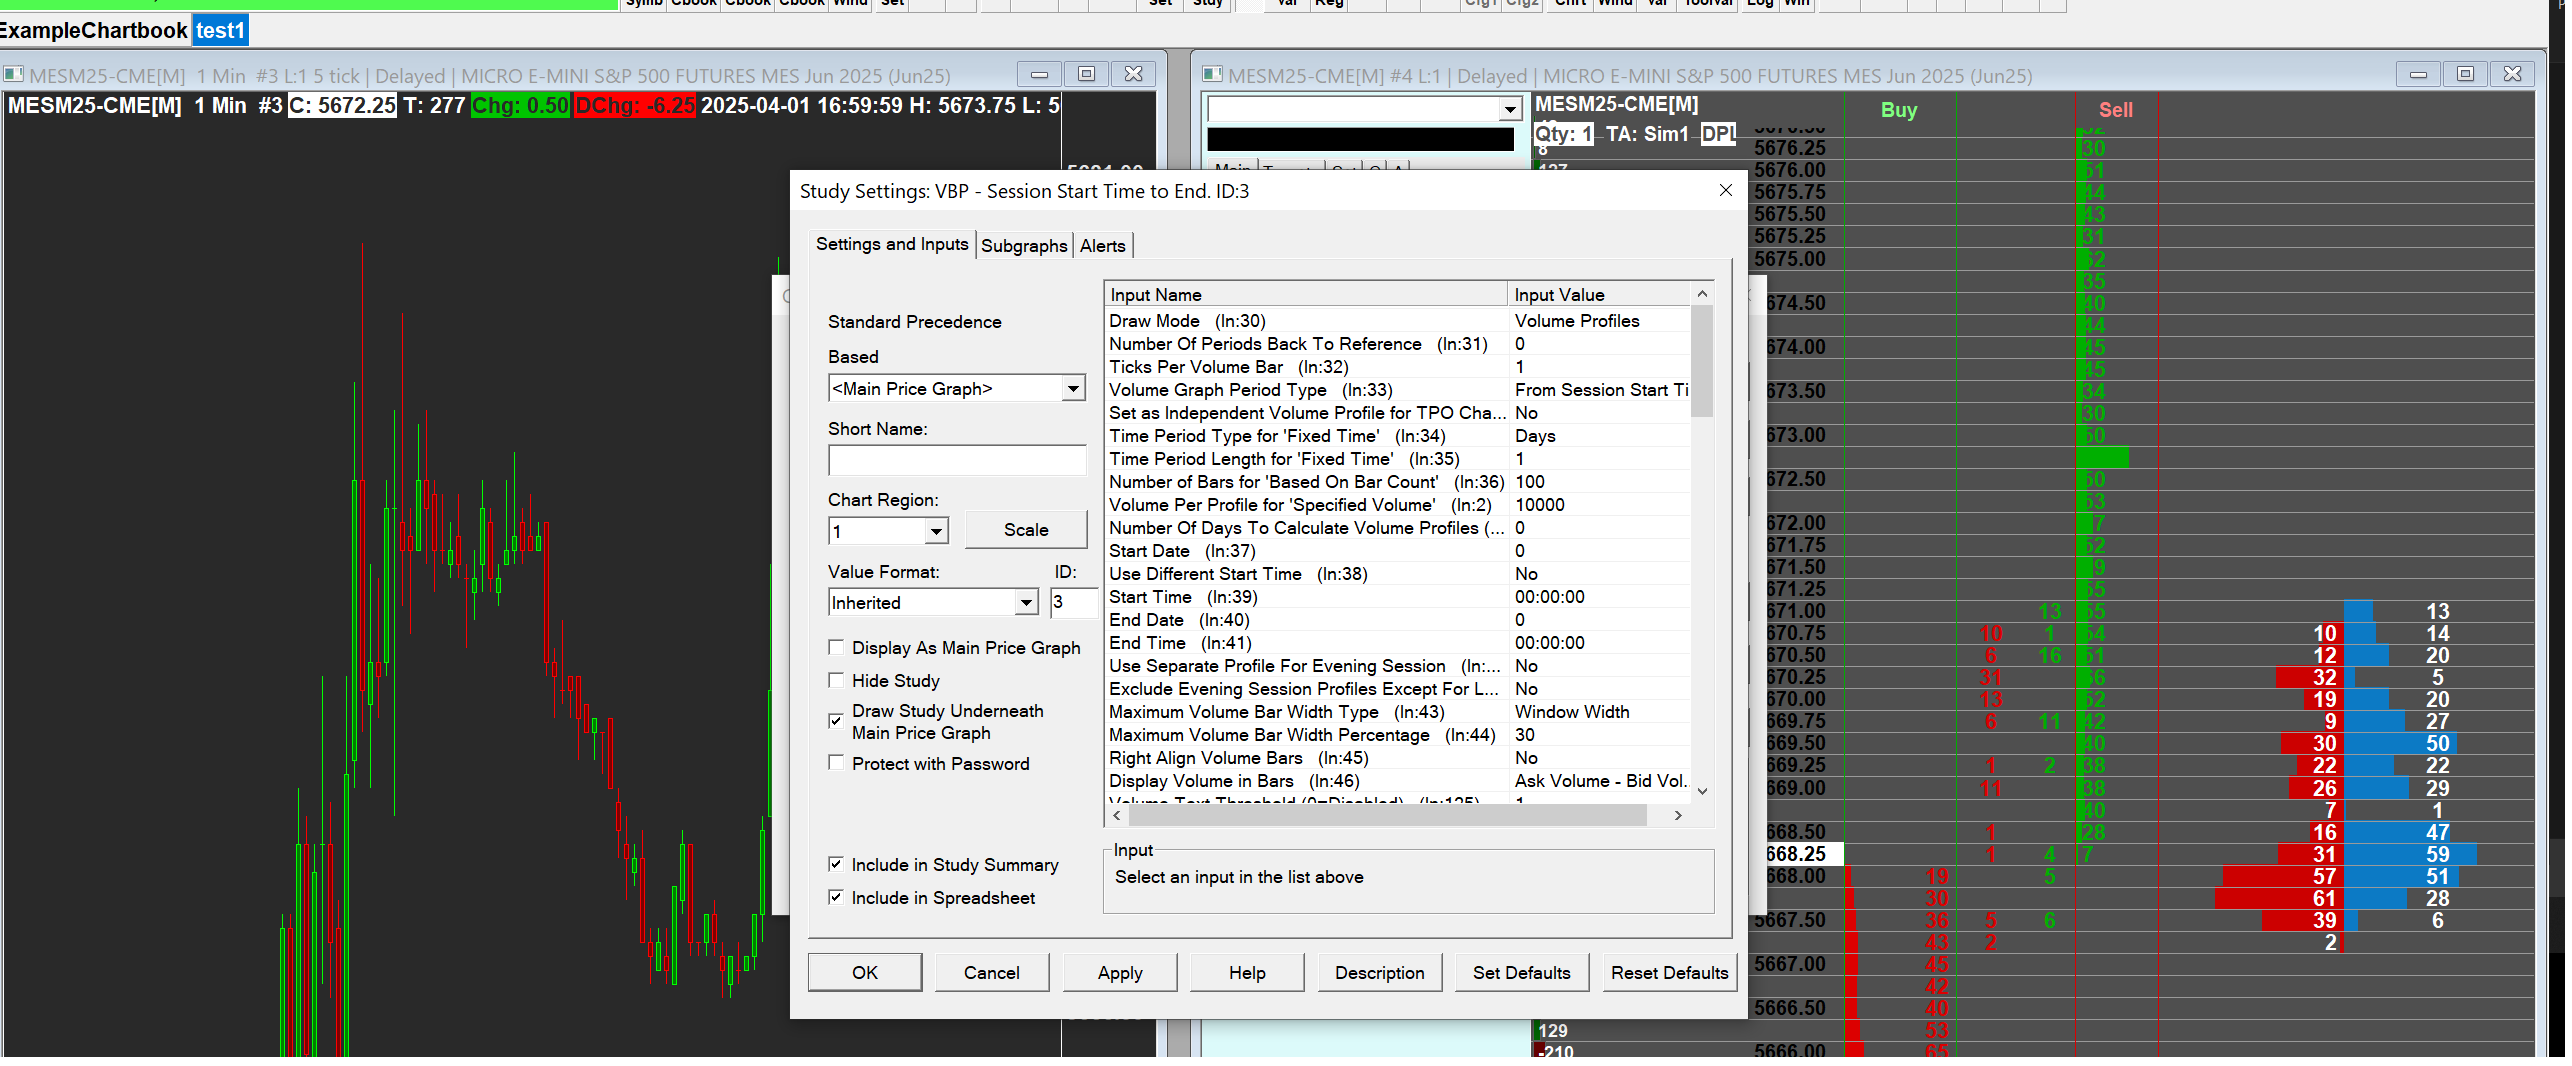Enable Display As Main Price Graph
The image size is (2572, 1066).
tap(836, 648)
